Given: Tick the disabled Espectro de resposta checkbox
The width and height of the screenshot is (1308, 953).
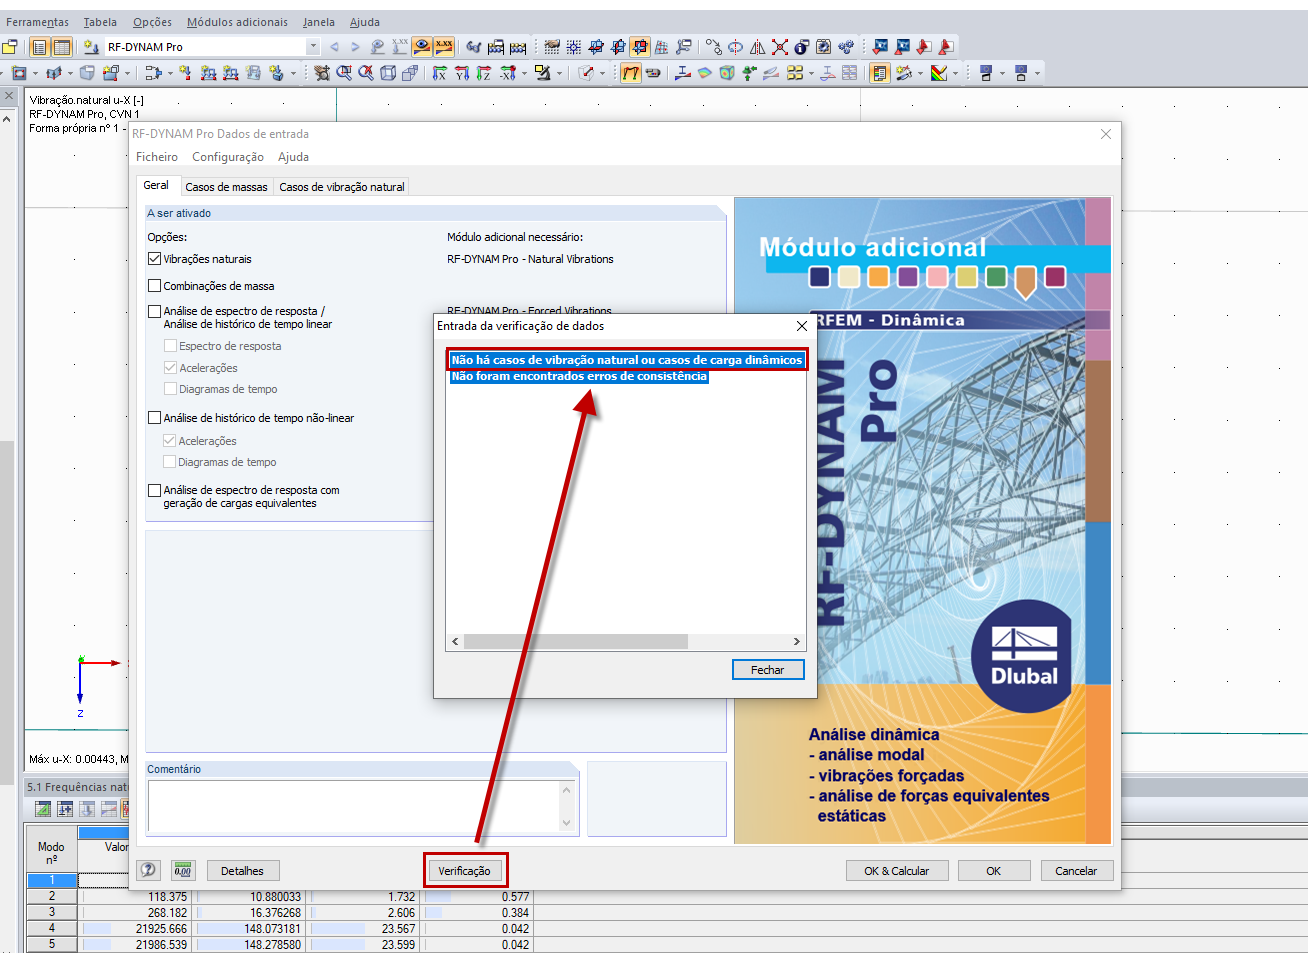Looking at the screenshot, I should (x=170, y=346).
